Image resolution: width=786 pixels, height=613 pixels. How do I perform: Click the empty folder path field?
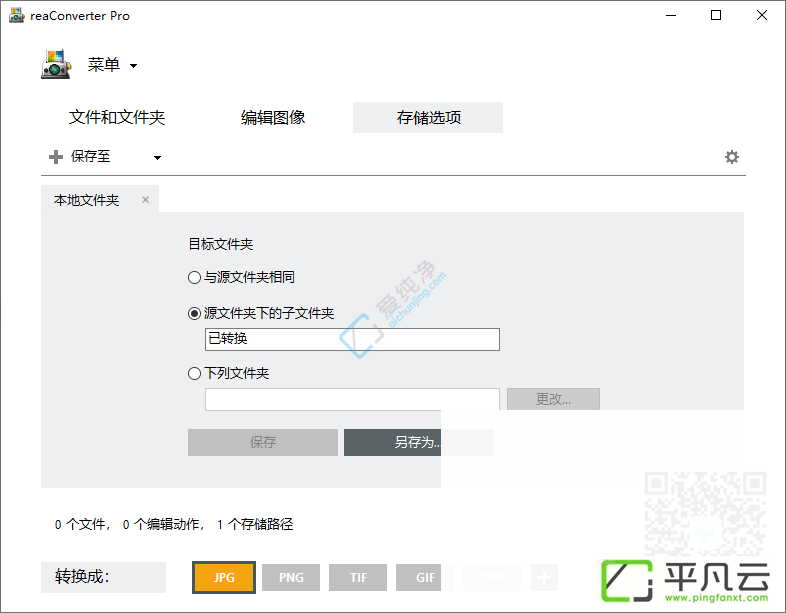coord(352,399)
